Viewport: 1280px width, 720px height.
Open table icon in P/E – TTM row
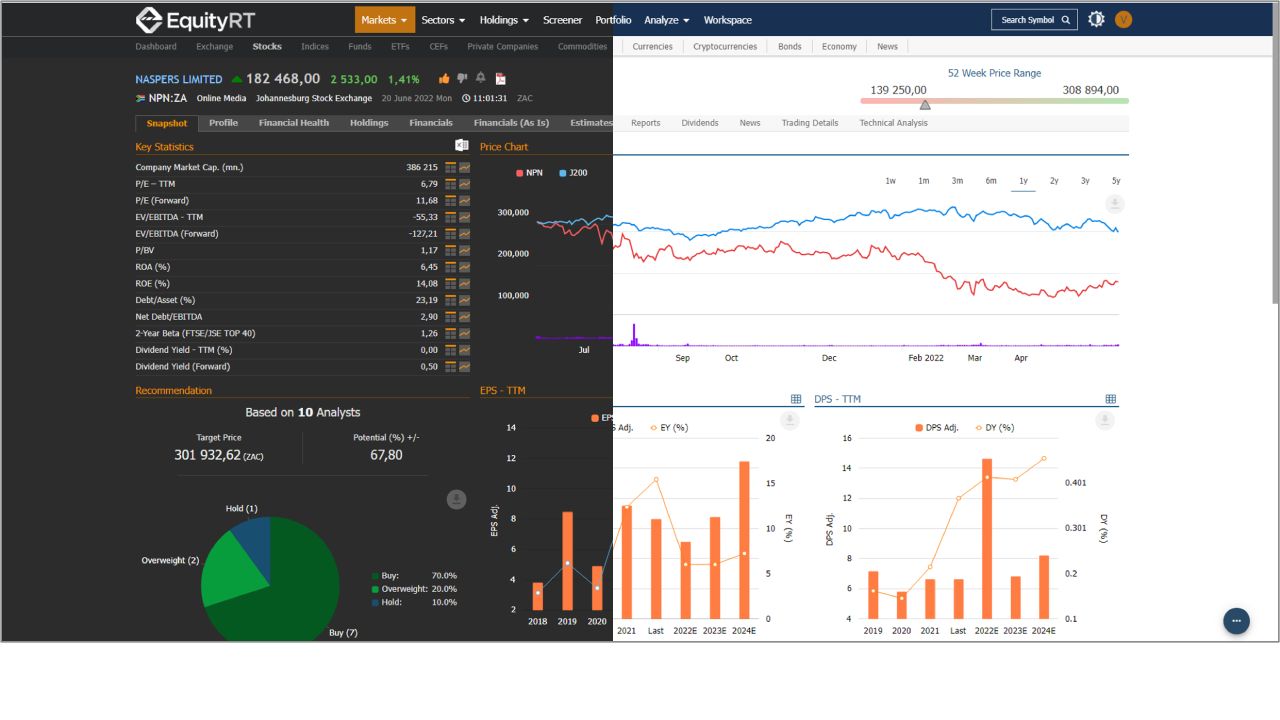[x=451, y=184]
